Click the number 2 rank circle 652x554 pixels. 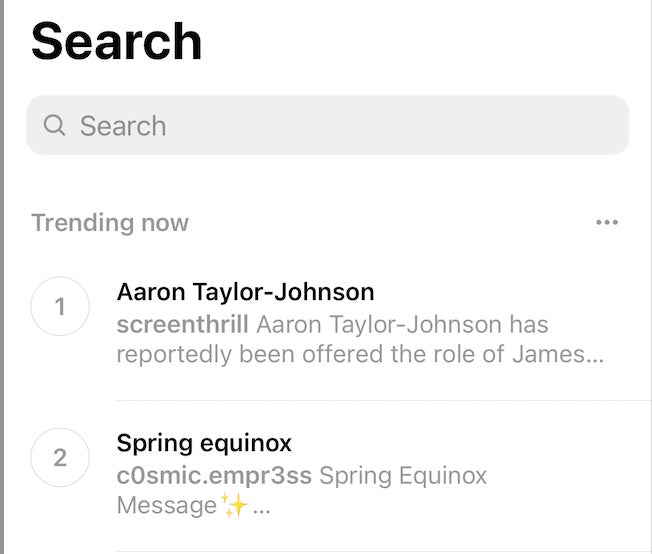tap(60, 457)
